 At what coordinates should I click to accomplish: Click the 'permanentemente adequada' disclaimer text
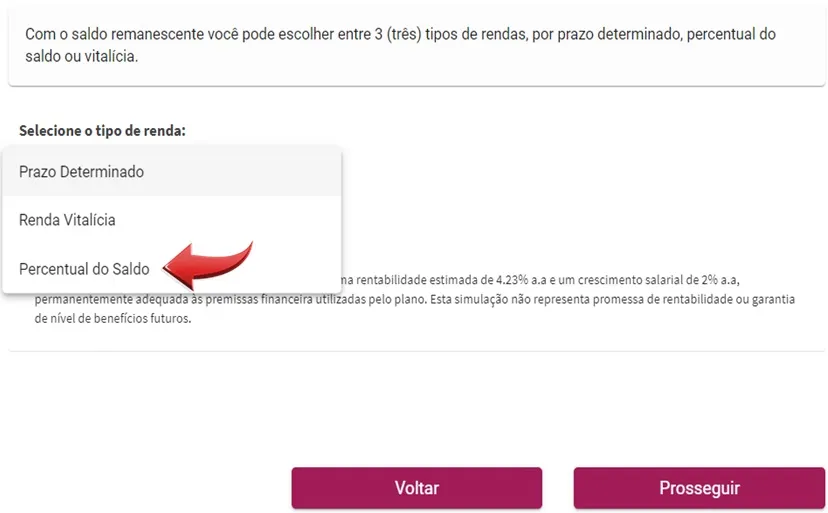(101, 300)
